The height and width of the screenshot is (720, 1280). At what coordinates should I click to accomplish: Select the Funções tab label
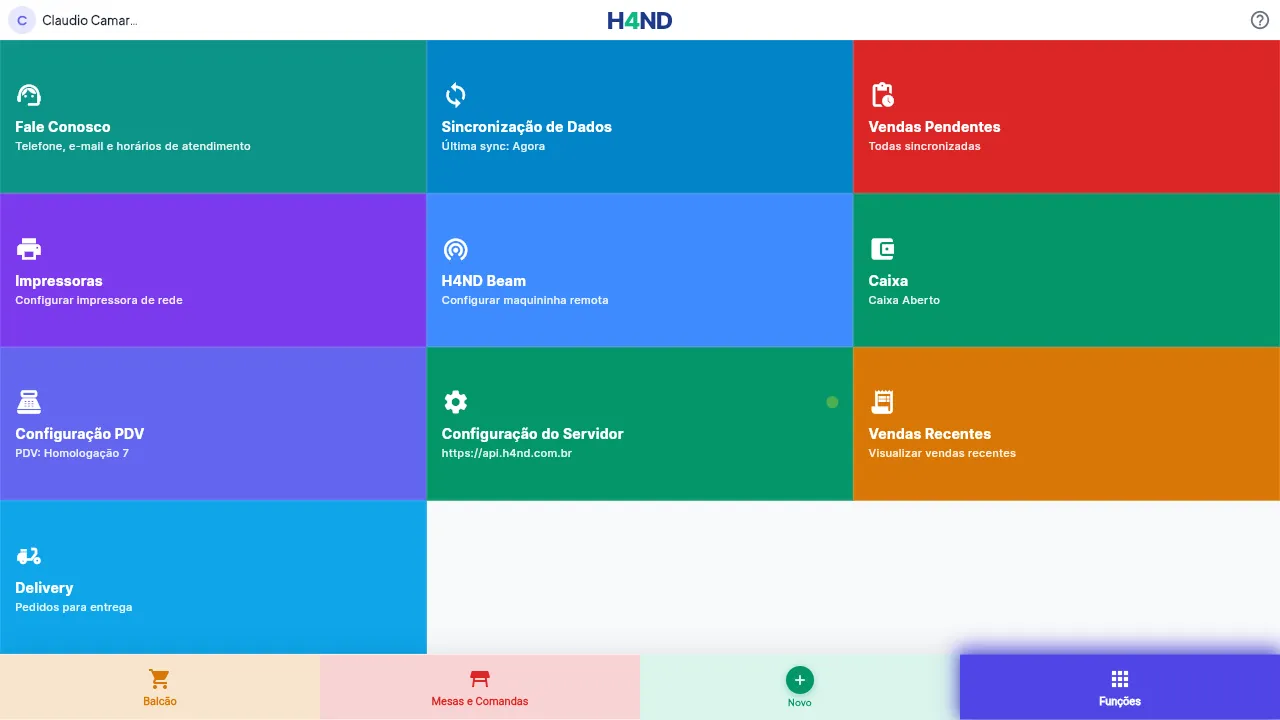[x=1120, y=701]
